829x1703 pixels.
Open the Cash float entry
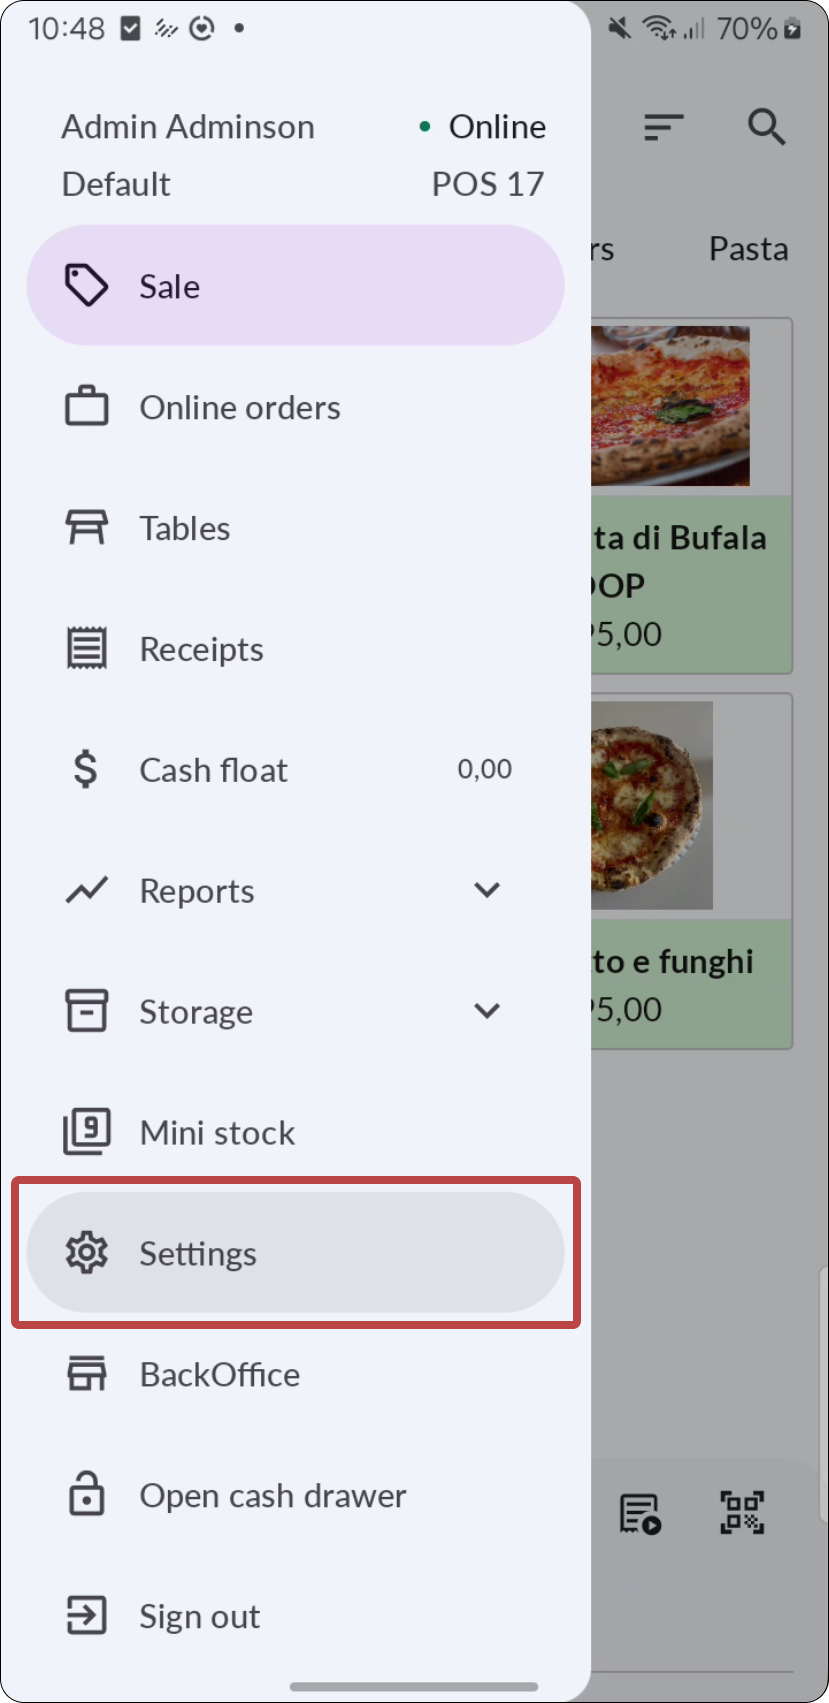tap(213, 770)
